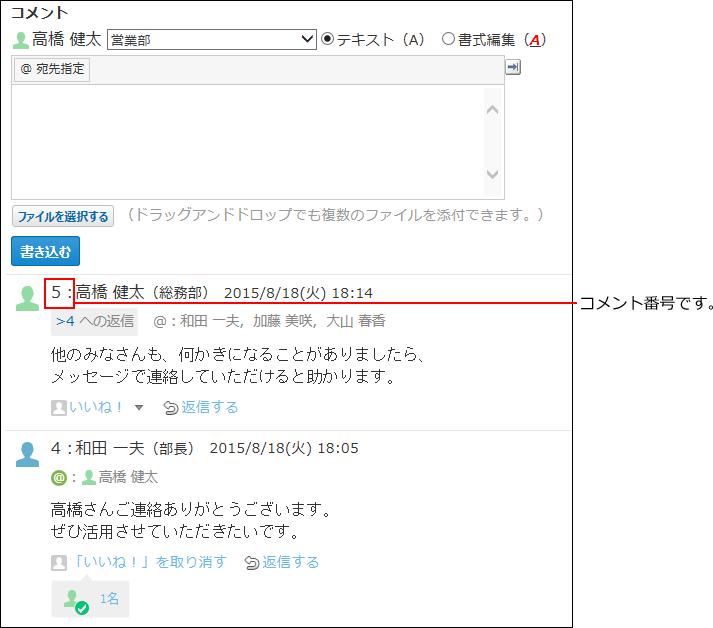This screenshot has width=713, height=628.
Task: Click the 書き込む submit button
Action: [x=45, y=251]
